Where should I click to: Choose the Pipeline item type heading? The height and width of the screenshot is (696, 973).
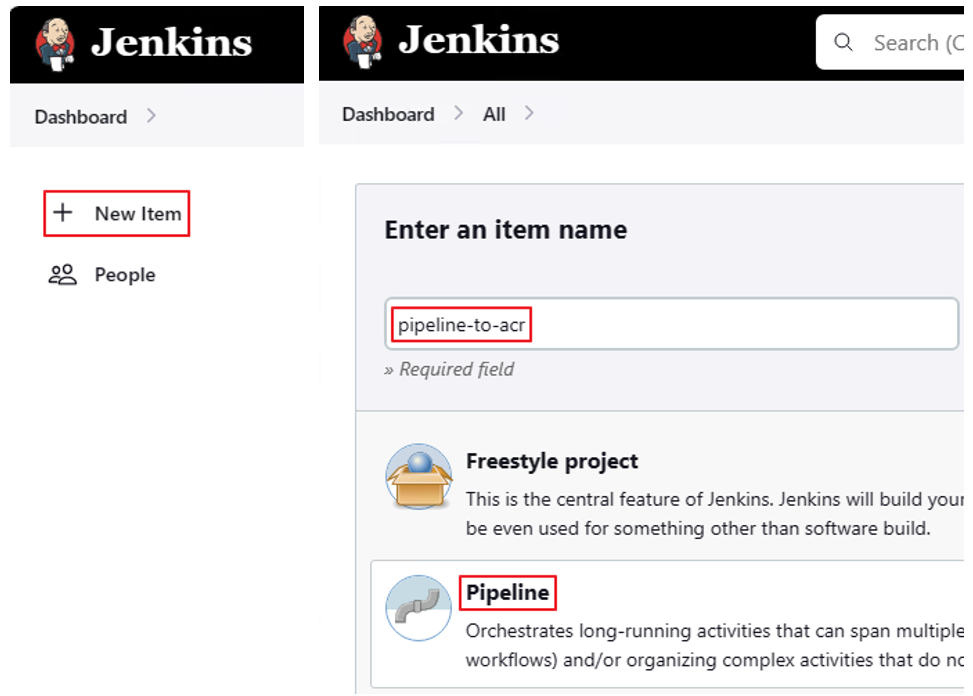[508, 592]
